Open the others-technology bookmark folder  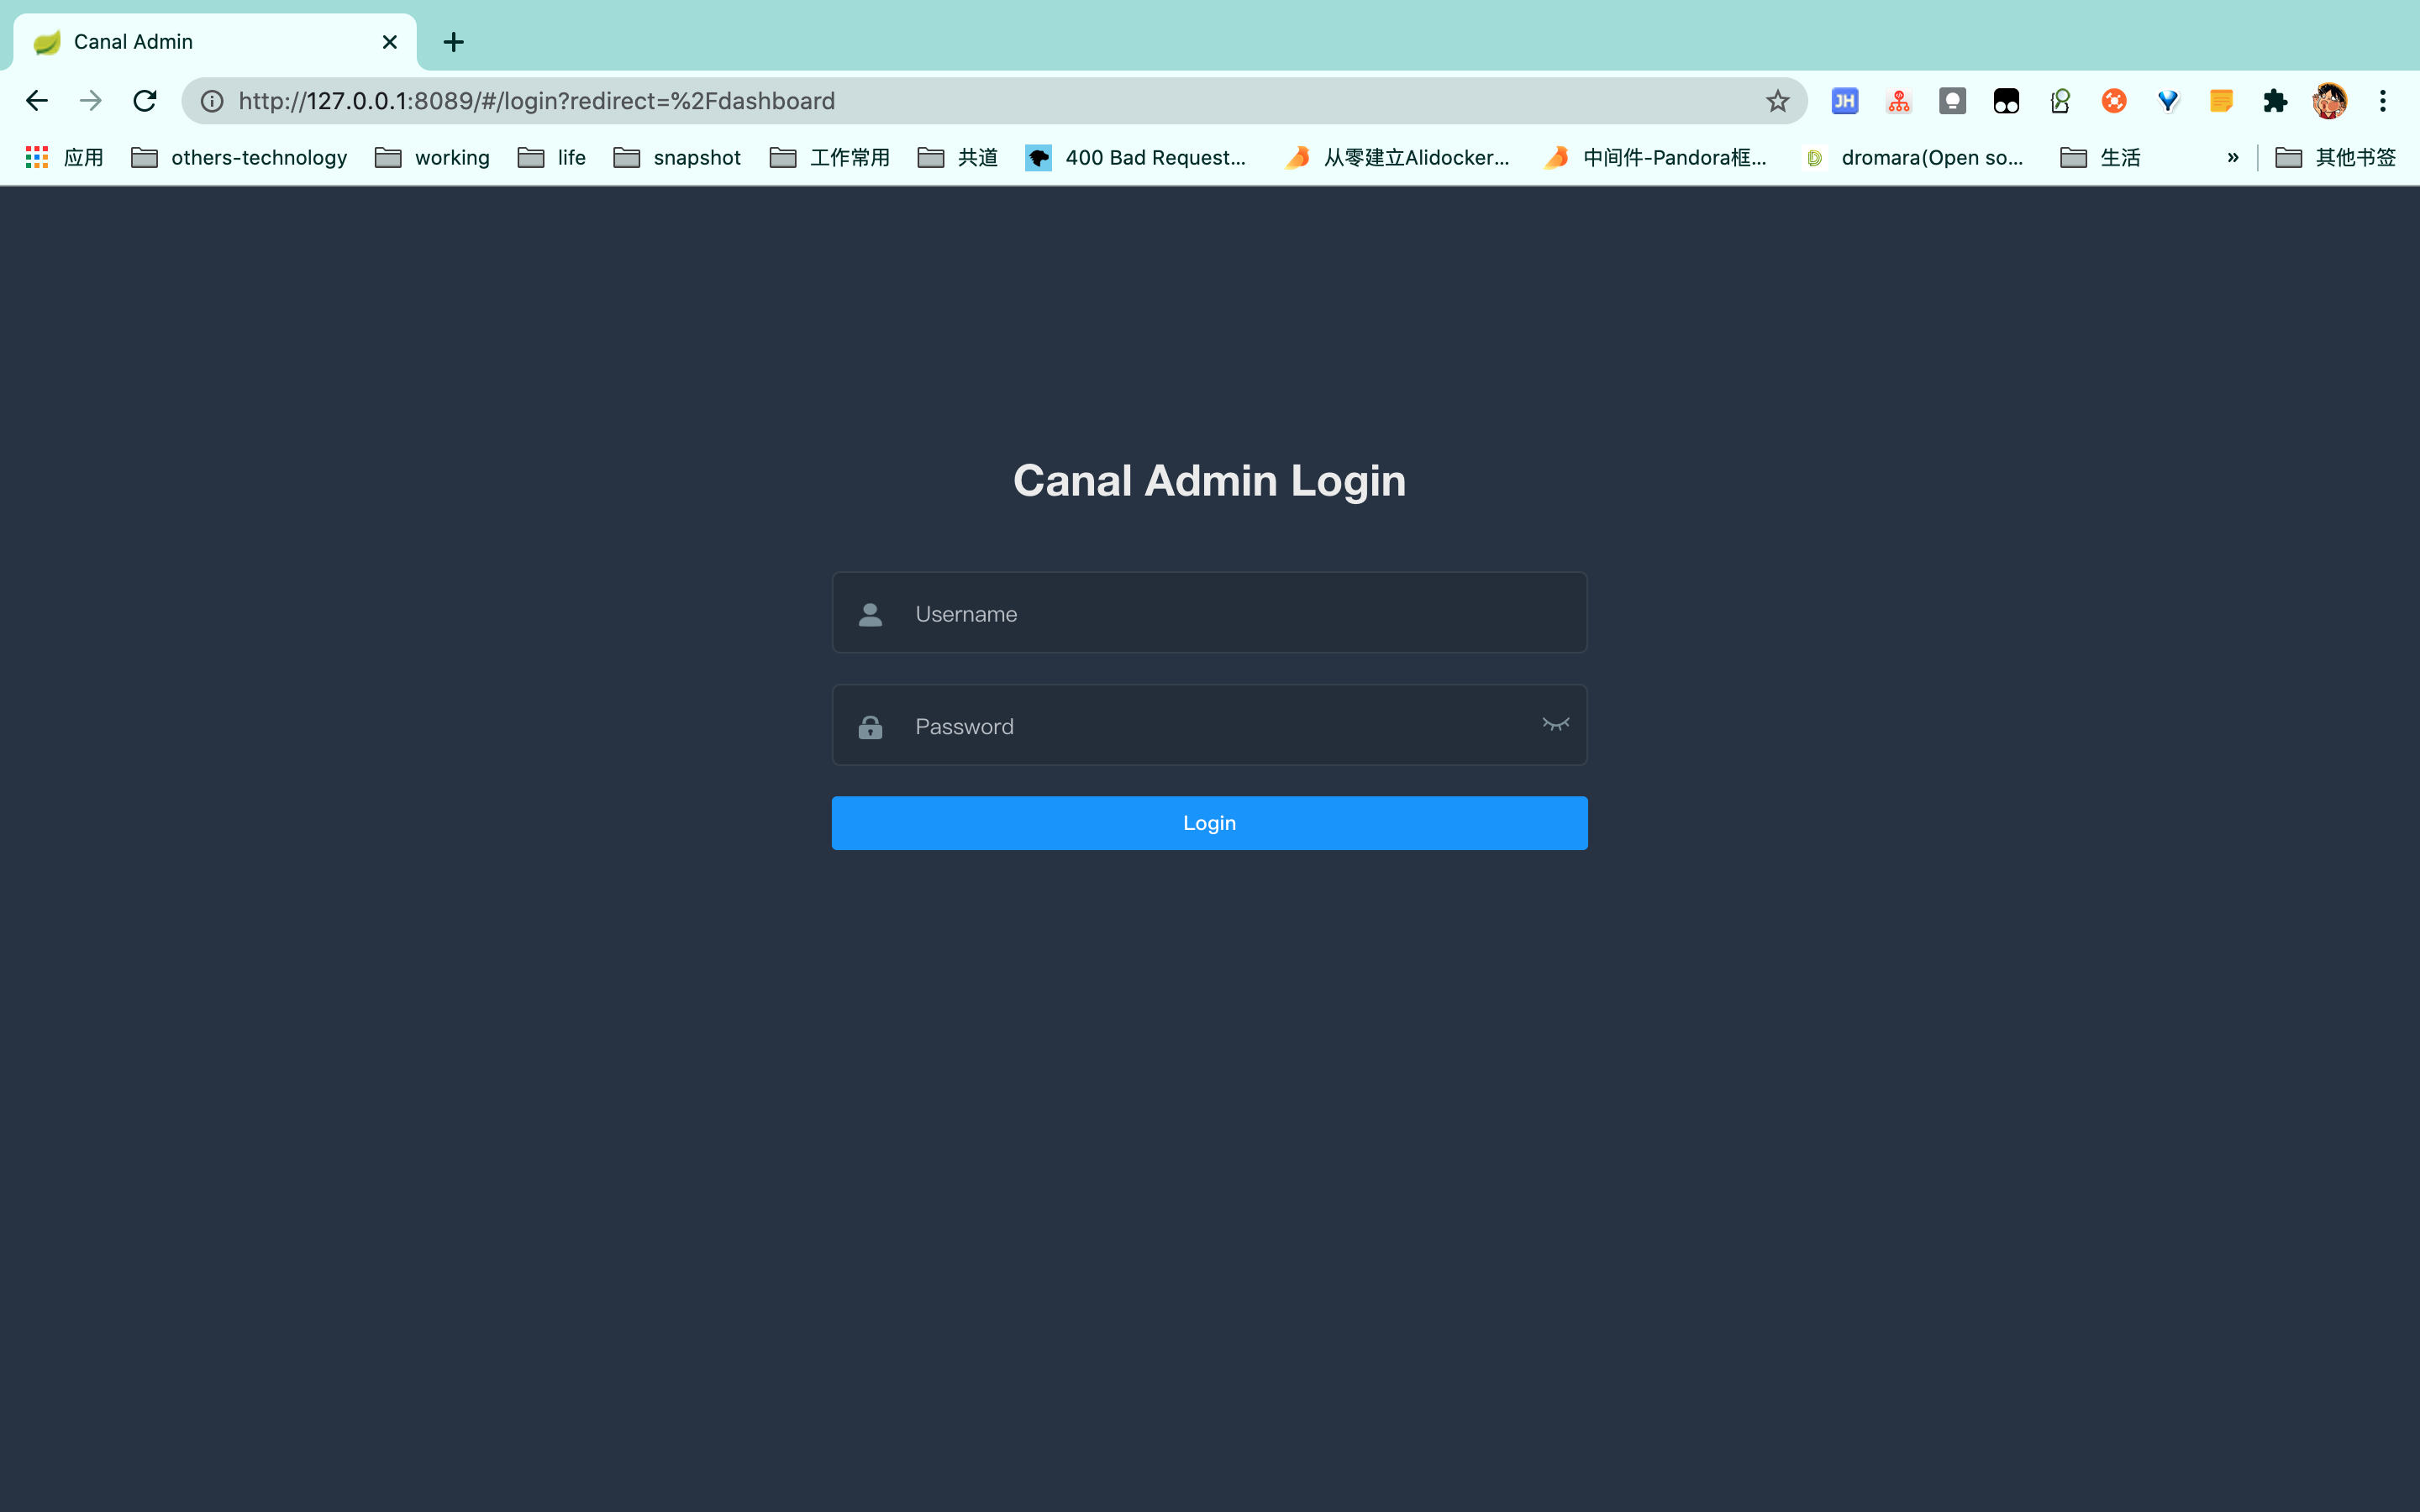pos(239,157)
